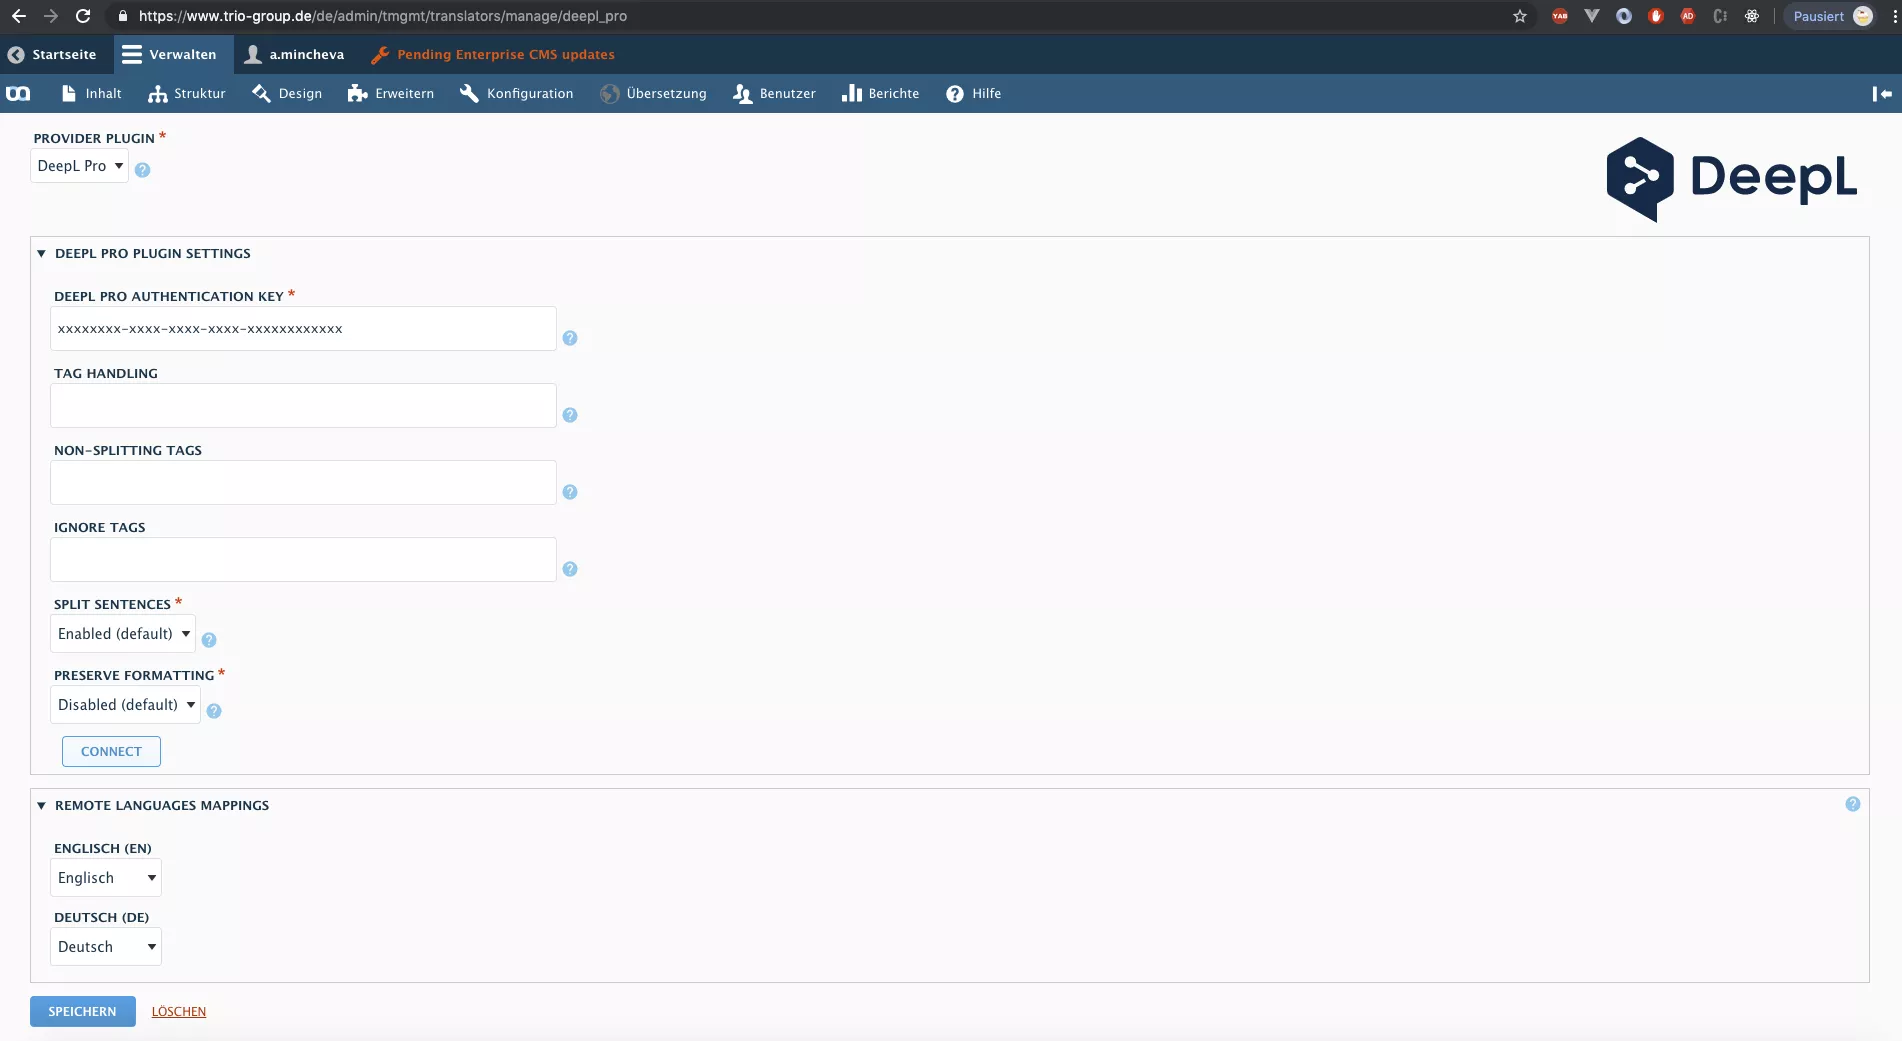Open the Design menu
Viewport: 1902px width, 1041px height.
pyautogui.click(x=287, y=93)
